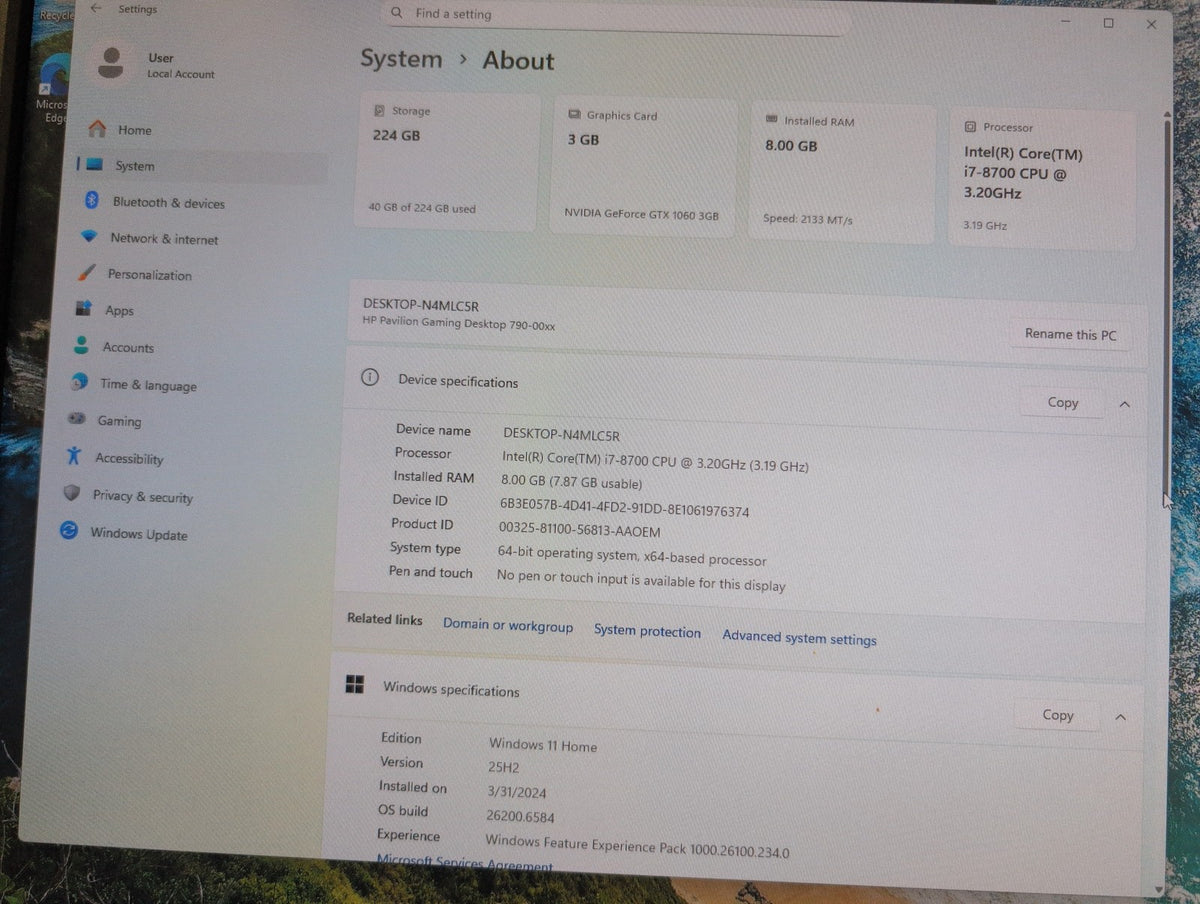The image size is (1200, 904).
Task: Open the Graphics Card 3 GB card
Action: [x=643, y=167]
